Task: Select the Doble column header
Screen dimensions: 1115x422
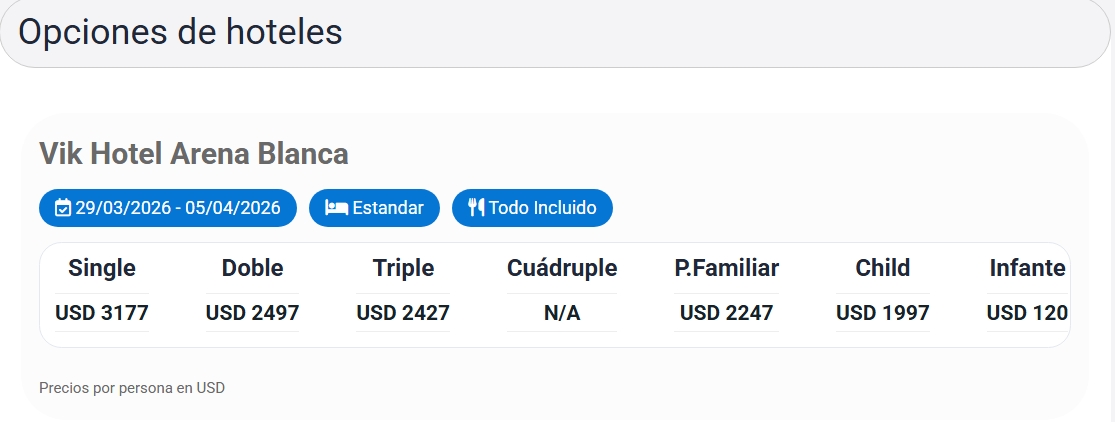Action: point(252,268)
